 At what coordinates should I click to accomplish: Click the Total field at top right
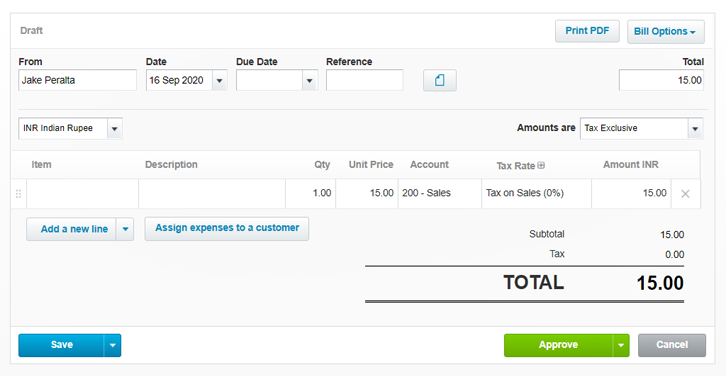pos(661,80)
